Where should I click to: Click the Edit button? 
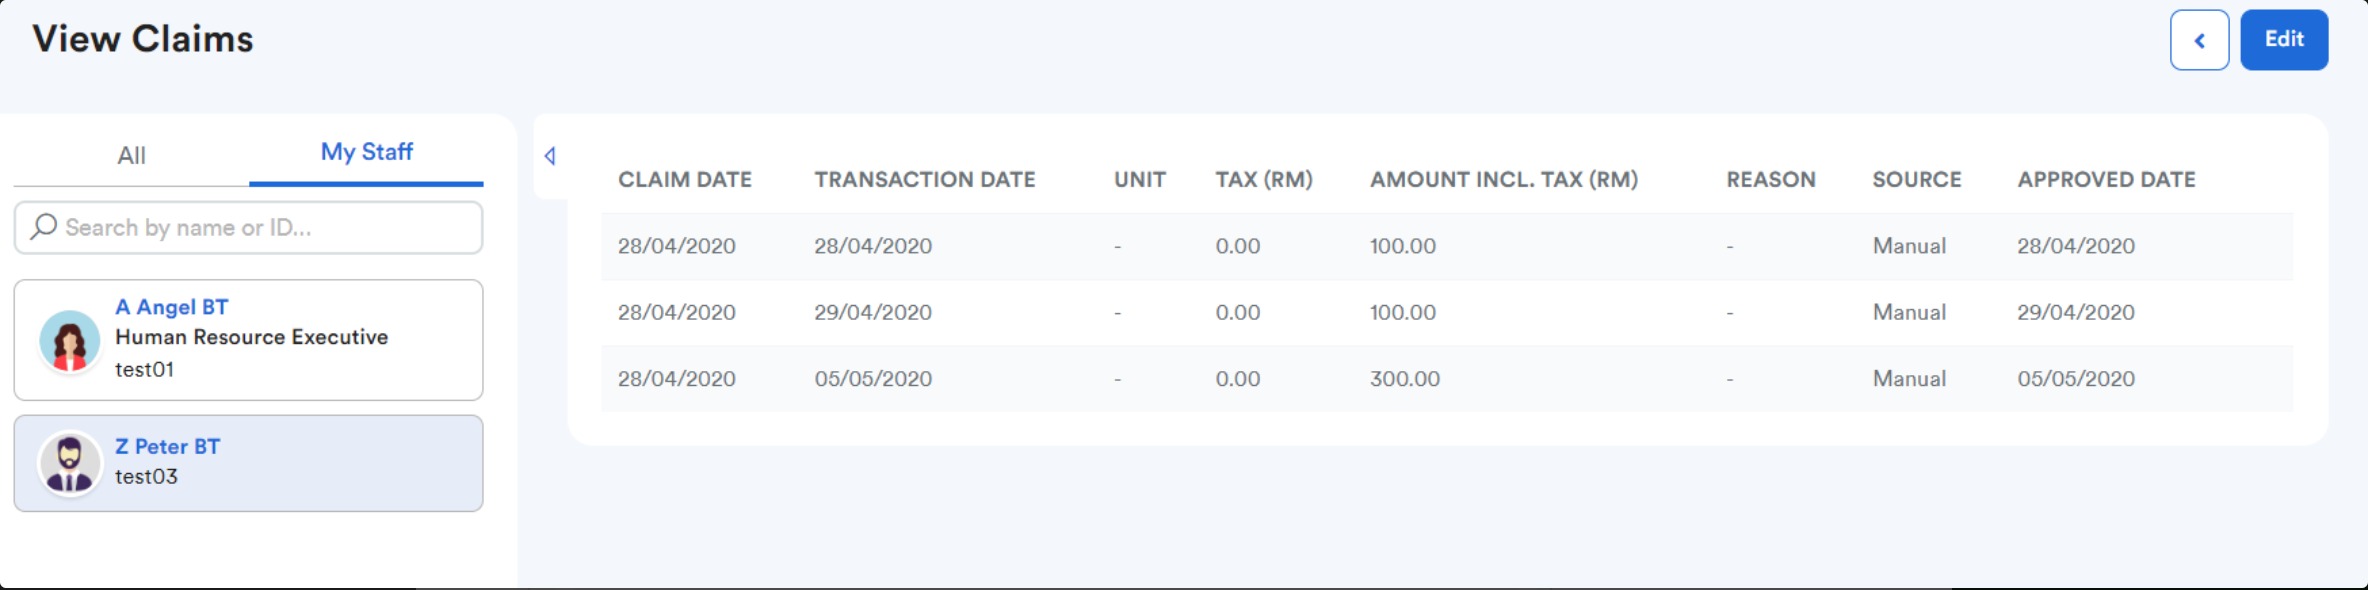tap(2284, 40)
